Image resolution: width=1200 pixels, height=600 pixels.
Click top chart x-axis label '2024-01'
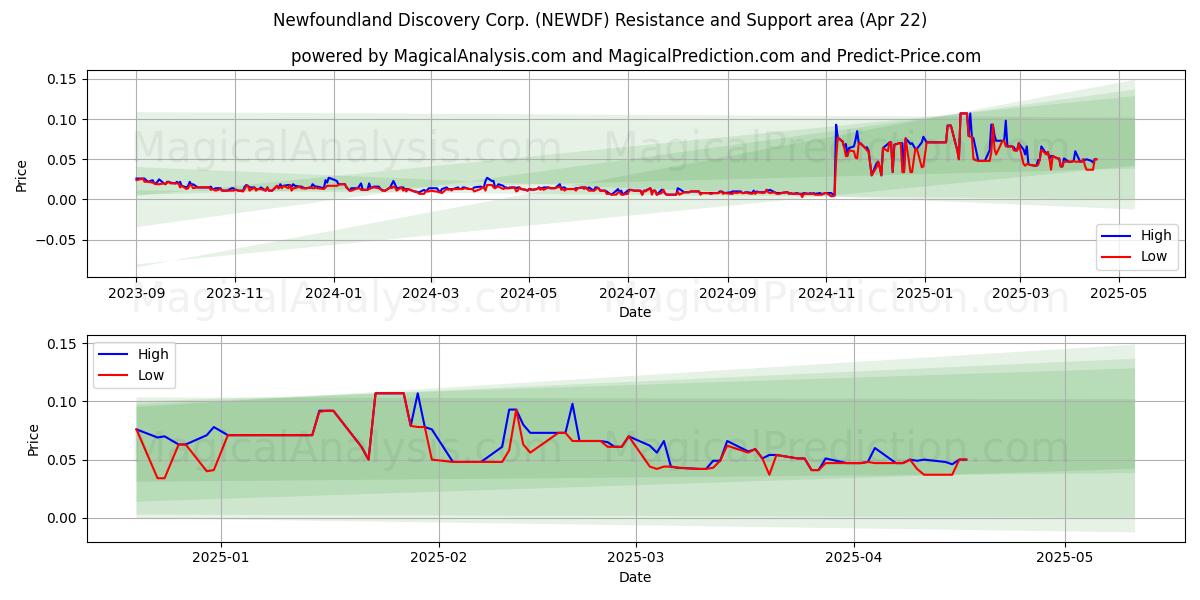pyautogui.click(x=333, y=295)
